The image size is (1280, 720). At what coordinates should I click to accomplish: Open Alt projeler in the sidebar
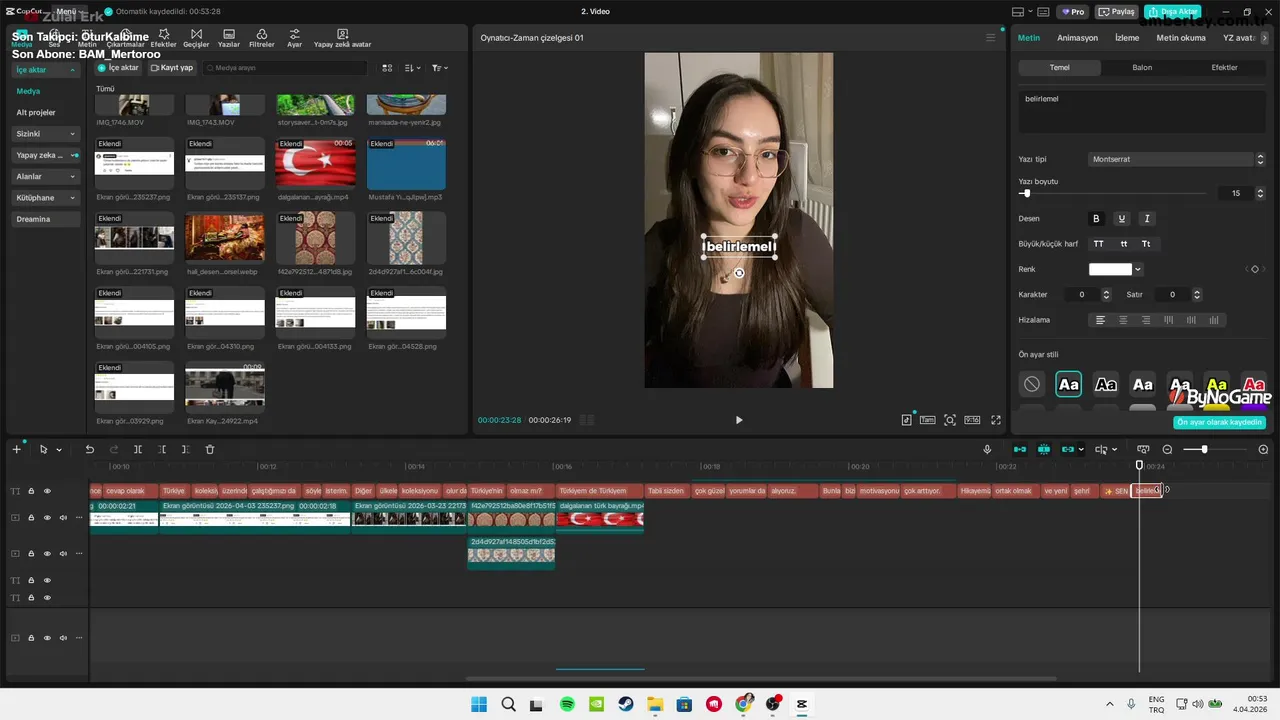pyautogui.click(x=36, y=113)
